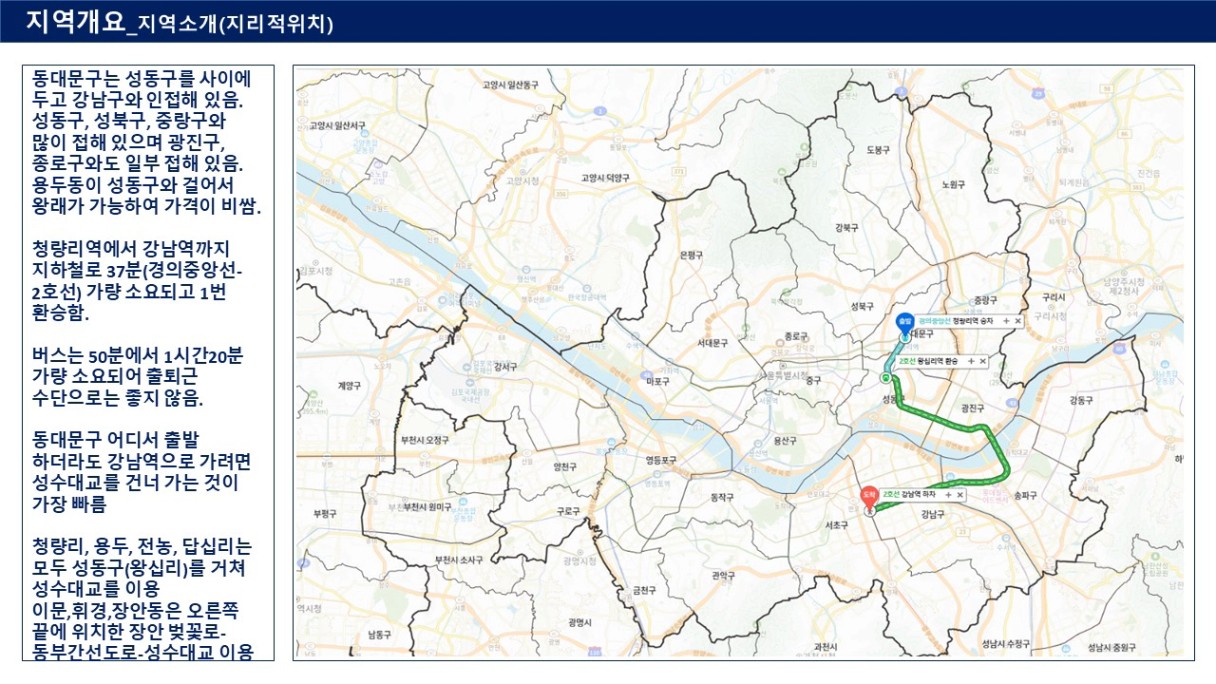Click the 중랑구 label on the map
1216x684 pixels.
click(986, 299)
